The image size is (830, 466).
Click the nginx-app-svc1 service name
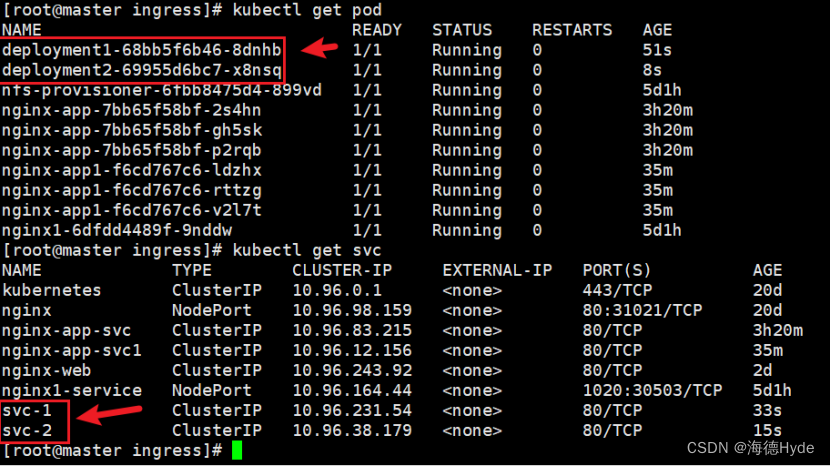click(x=71, y=351)
